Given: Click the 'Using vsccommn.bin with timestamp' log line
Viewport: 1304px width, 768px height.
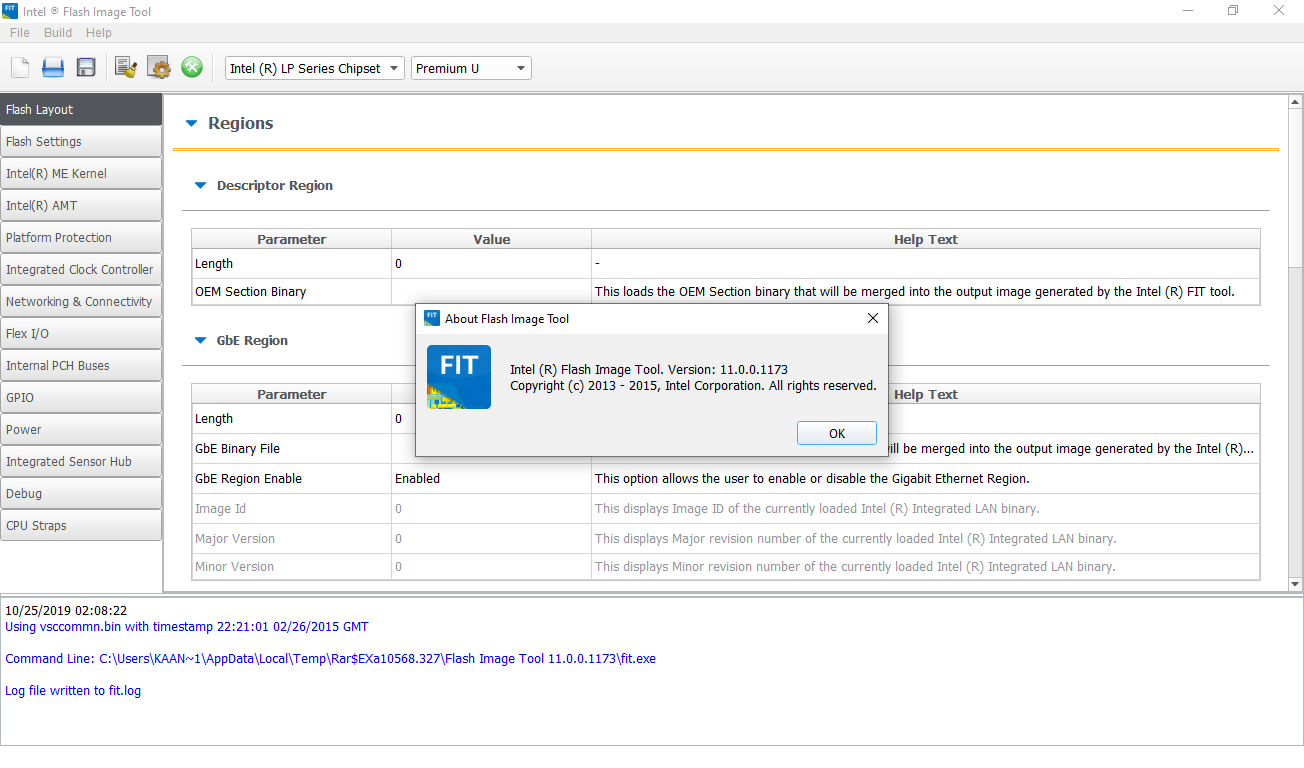Looking at the screenshot, I should [x=187, y=627].
